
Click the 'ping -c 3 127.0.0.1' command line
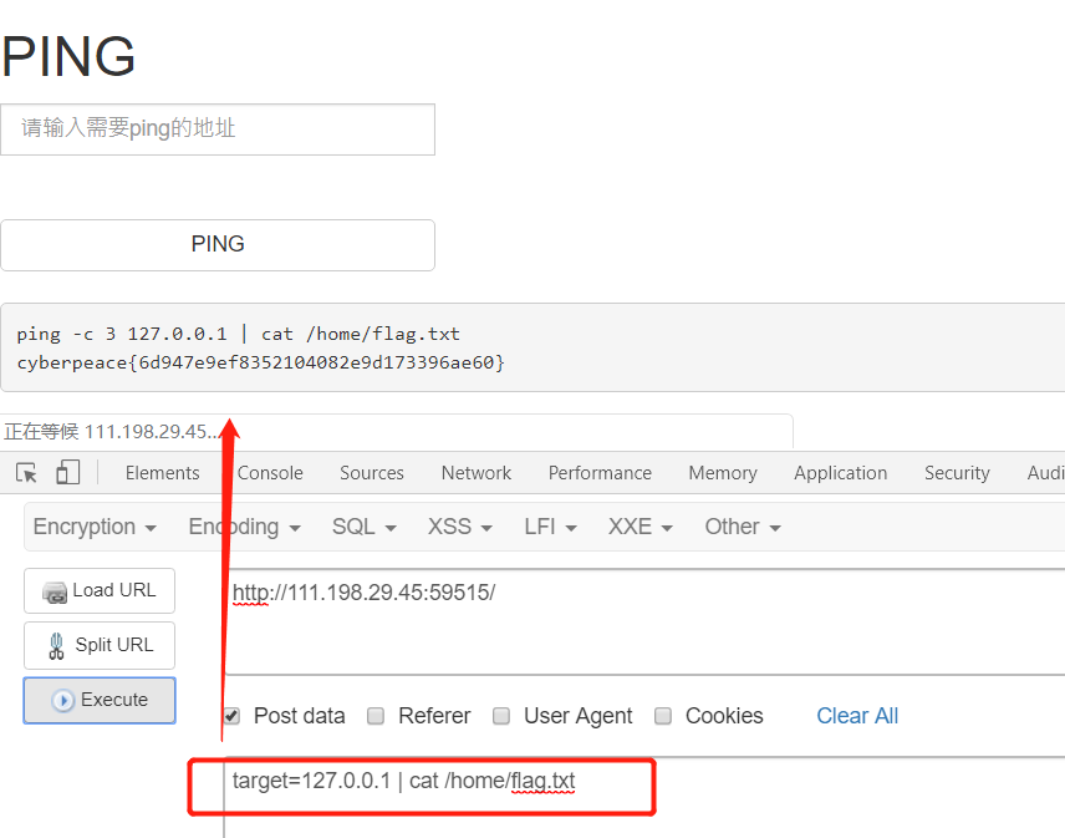tap(238, 334)
